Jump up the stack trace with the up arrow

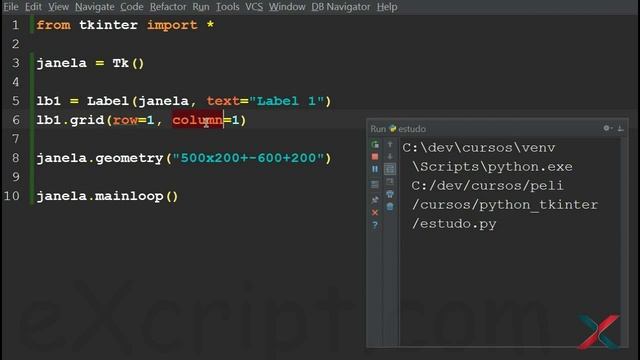(x=390, y=144)
